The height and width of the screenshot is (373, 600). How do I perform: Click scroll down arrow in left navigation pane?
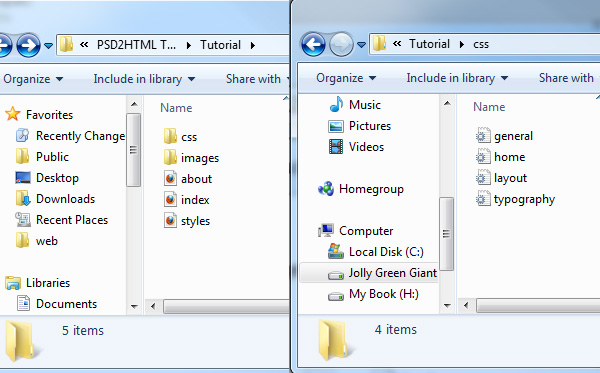click(134, 306)
